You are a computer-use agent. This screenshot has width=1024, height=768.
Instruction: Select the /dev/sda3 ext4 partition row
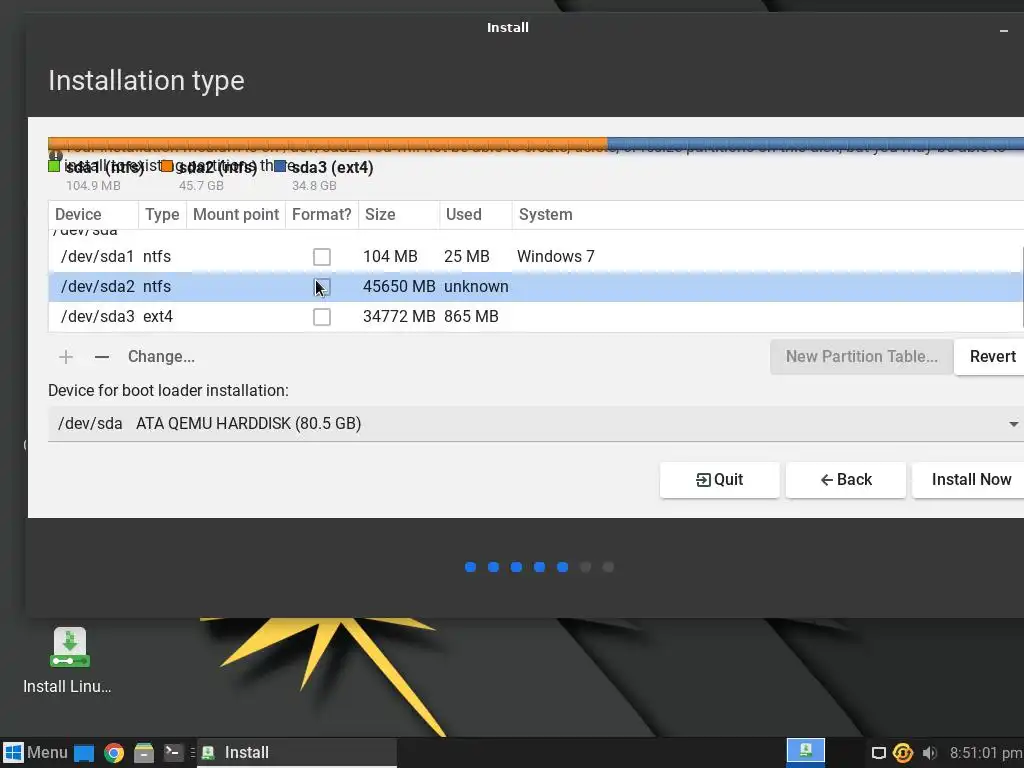click(536, 317)
